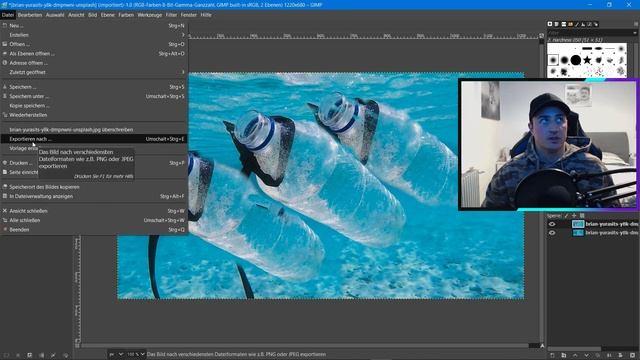The image size is (640, 360).
Task: Select the large solid round brush
Action: (x=576, y=60)
